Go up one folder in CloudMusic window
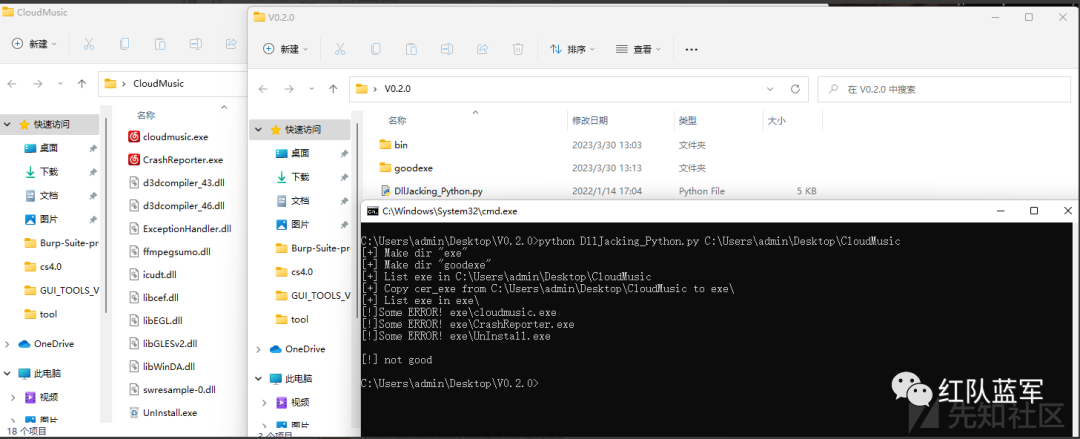The width and height of the screenshot is (1080, 439). click(x=82, y=83)
